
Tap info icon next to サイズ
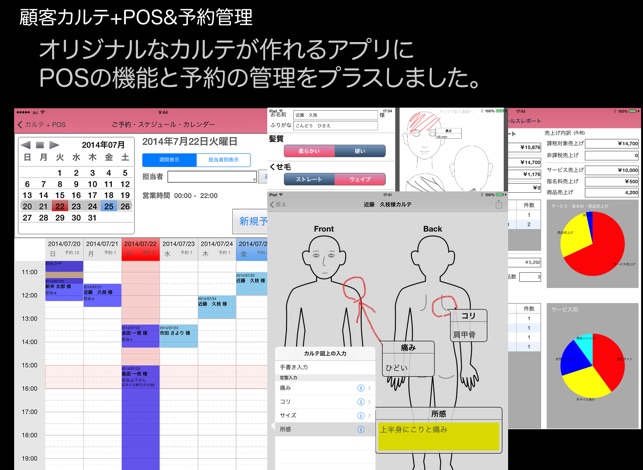point(360,415)
